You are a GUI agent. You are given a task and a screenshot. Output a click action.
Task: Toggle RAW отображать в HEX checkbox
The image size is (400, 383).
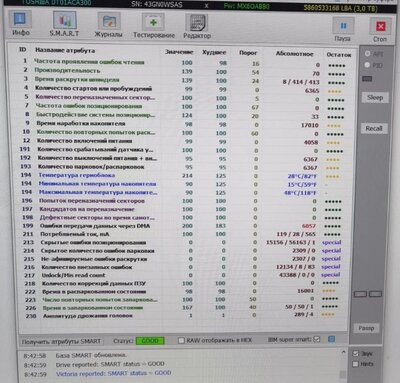[181, 340]
